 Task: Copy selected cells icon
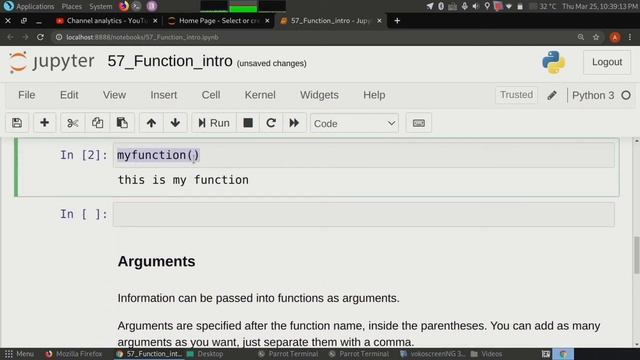click(x=97, y=123)
